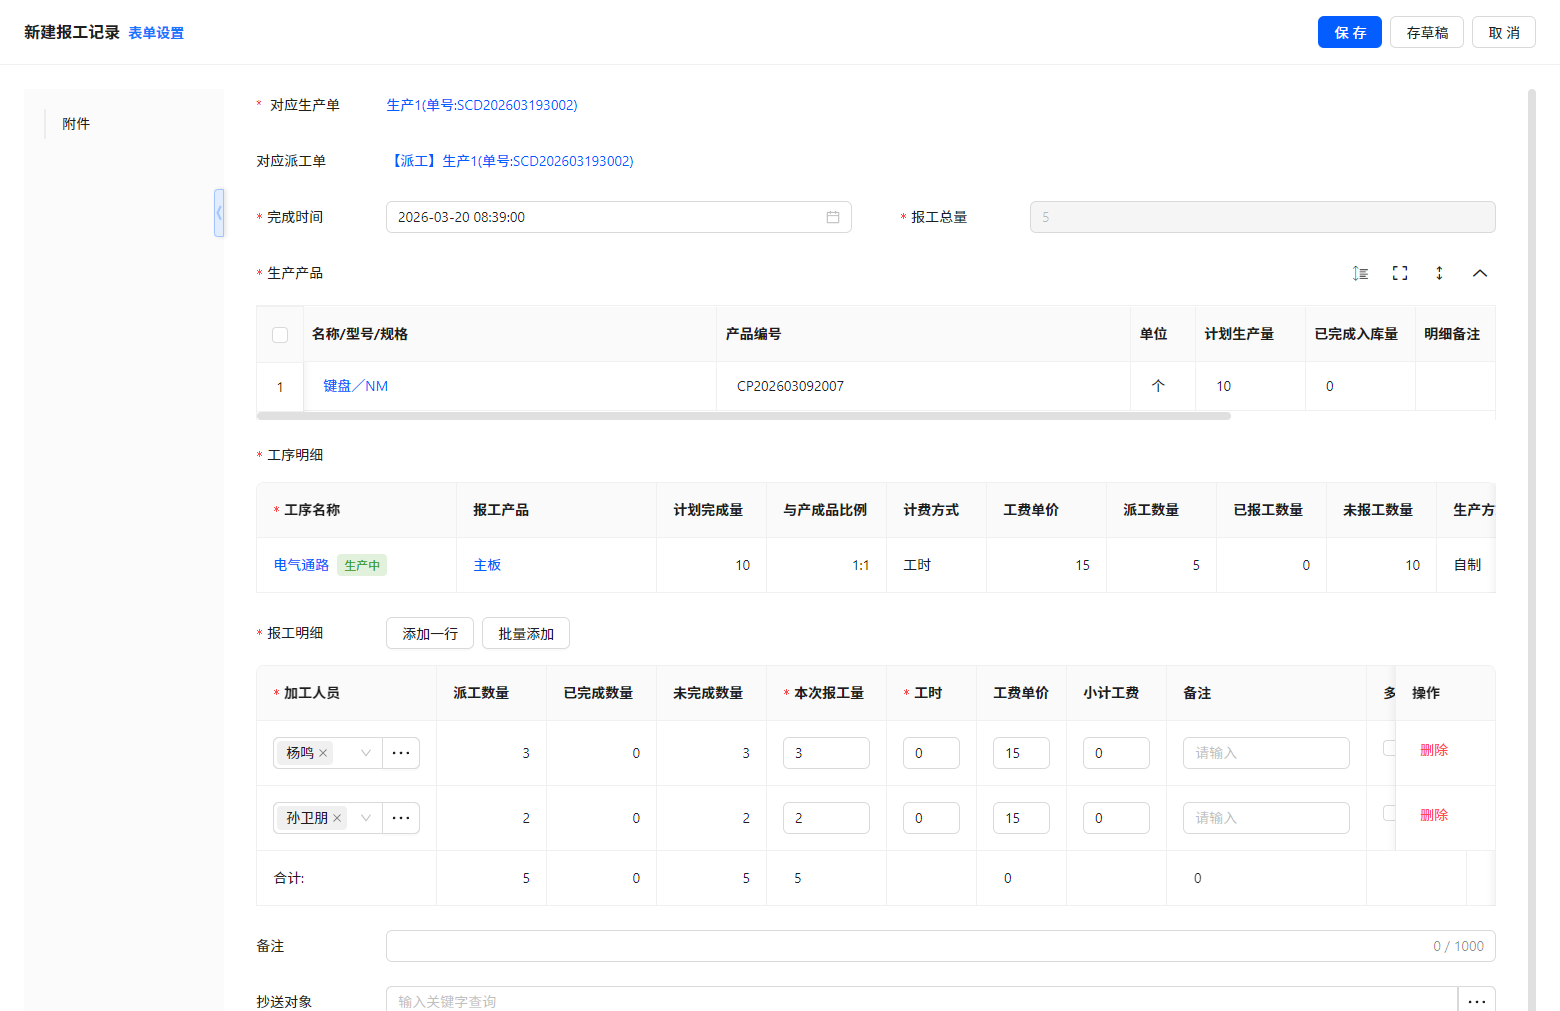Click the ellipsis button beside 孙卫朋

point(401,818)
